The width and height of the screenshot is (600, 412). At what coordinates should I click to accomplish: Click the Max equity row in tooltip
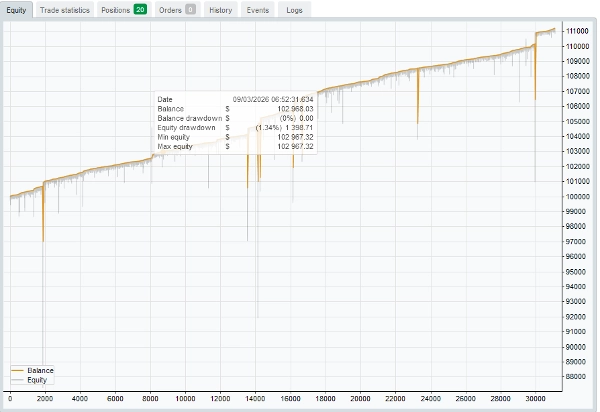235,146
